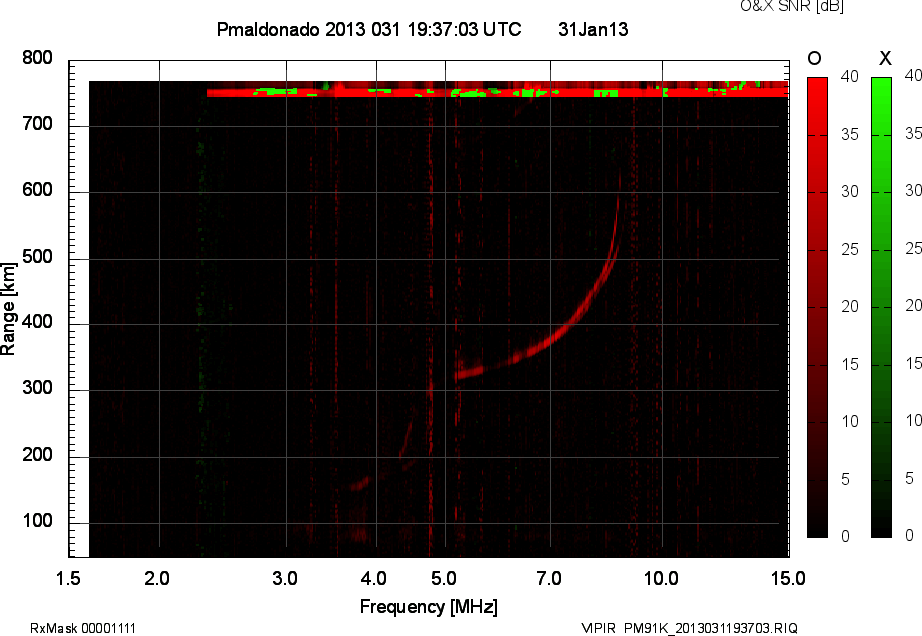Click the 600 range tick label
This screenshot has width=922, height=636.
[x=37, y=190]
